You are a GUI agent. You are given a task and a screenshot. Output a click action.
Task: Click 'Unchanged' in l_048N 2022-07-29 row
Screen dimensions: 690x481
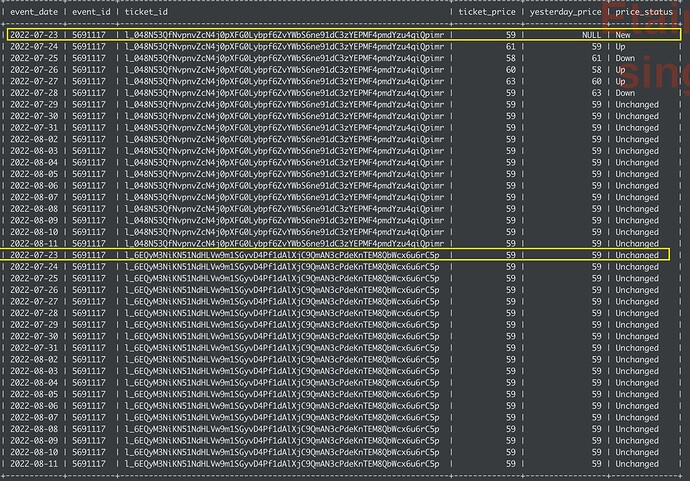click(x=637, y=104)
